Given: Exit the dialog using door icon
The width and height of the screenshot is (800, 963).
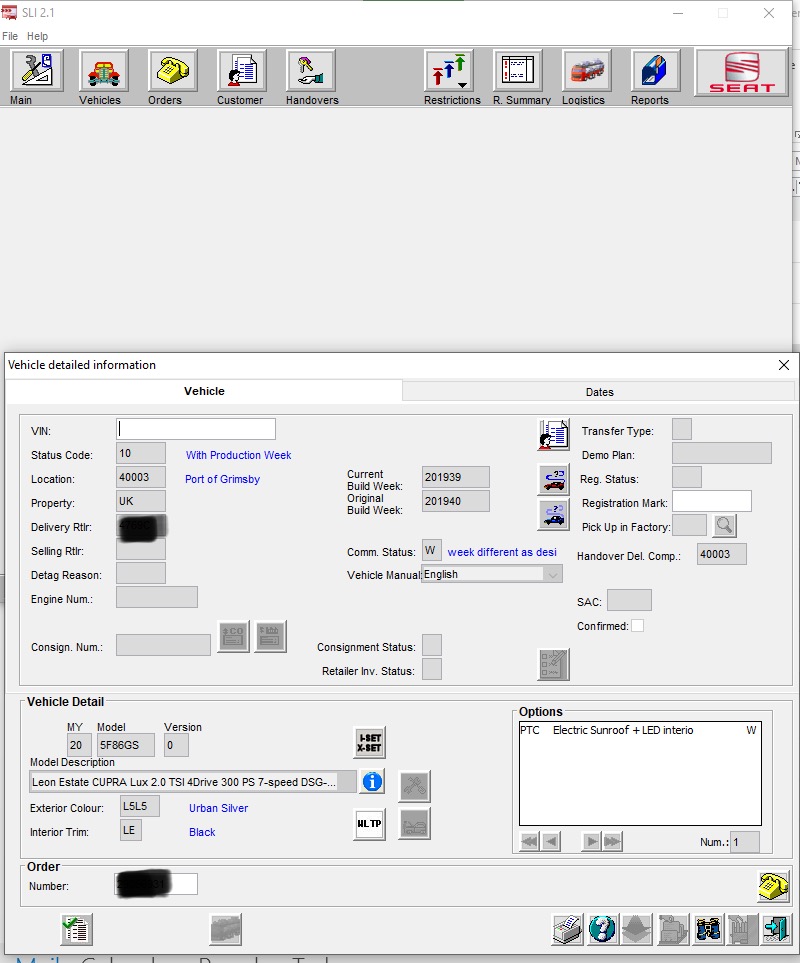Looking at the screenshot, I should tap(775, 929).
